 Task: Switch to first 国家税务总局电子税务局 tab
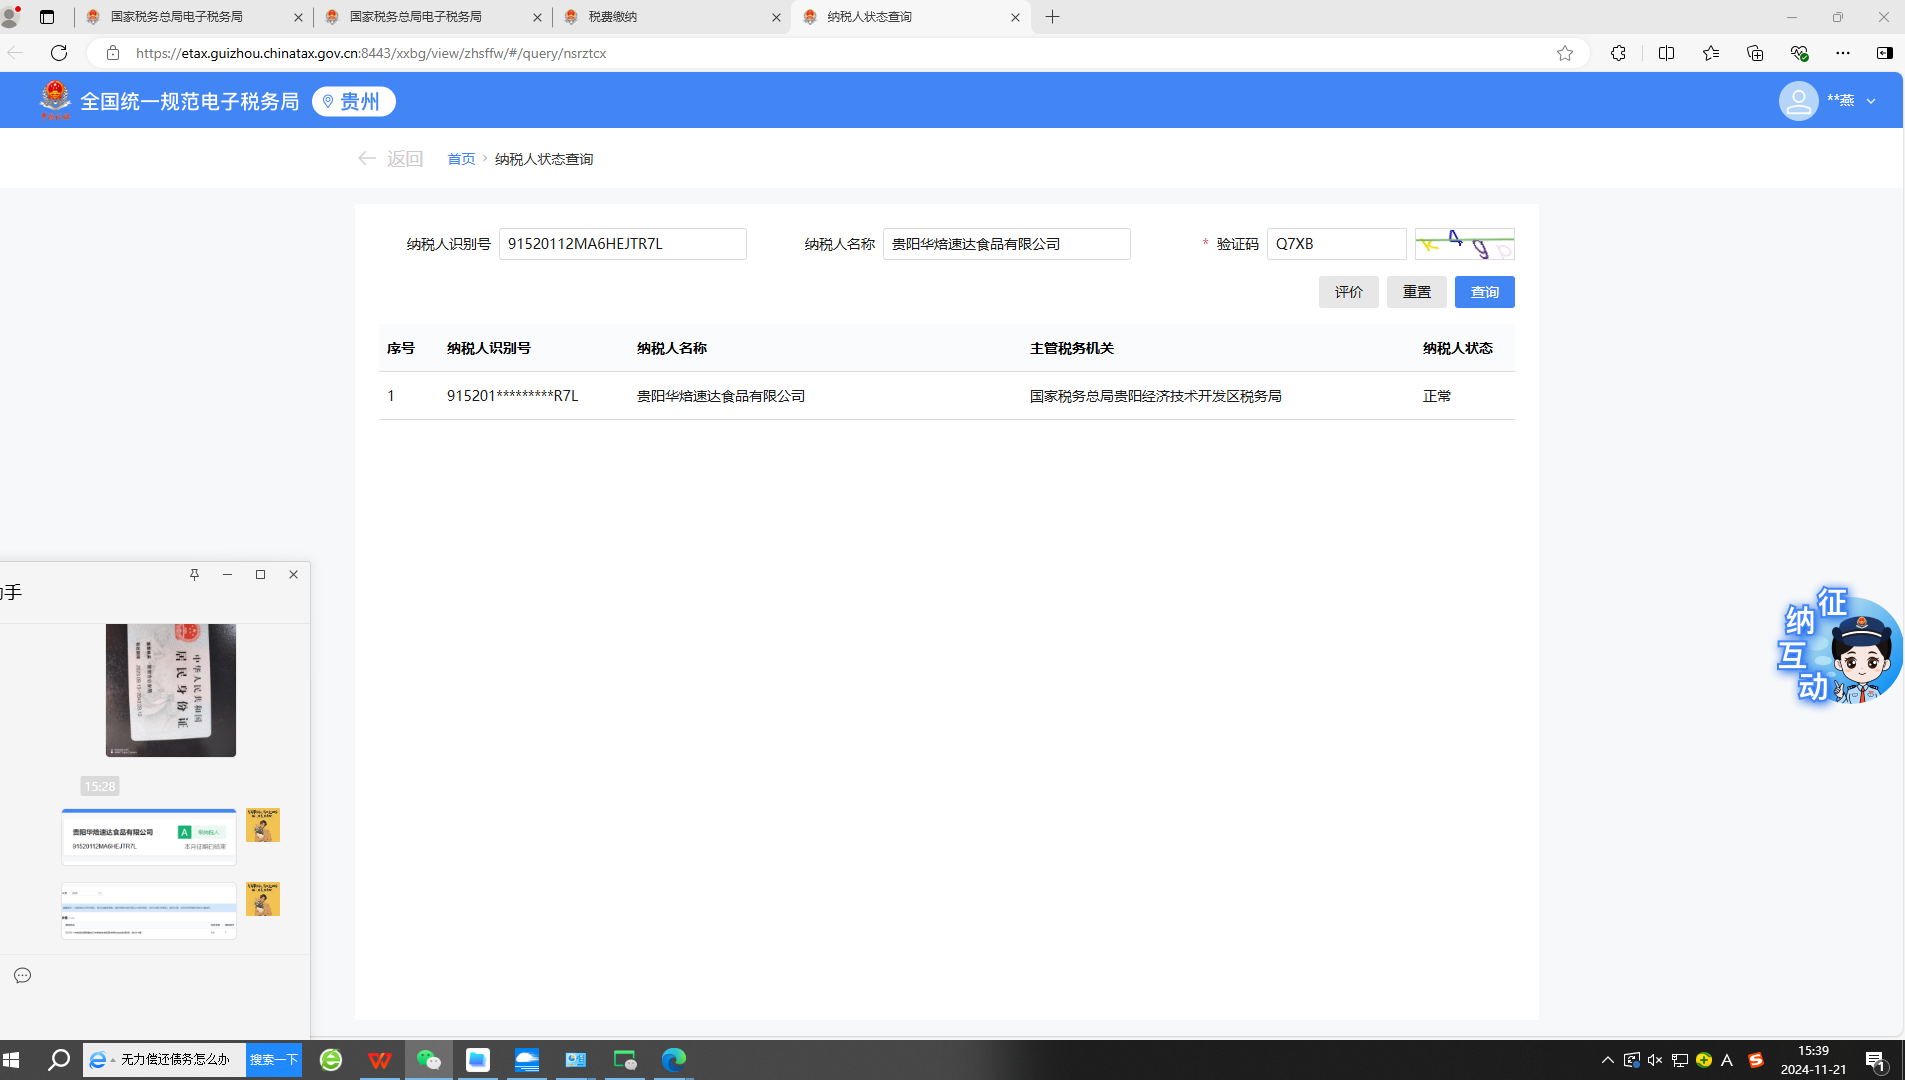pos(190,17)
